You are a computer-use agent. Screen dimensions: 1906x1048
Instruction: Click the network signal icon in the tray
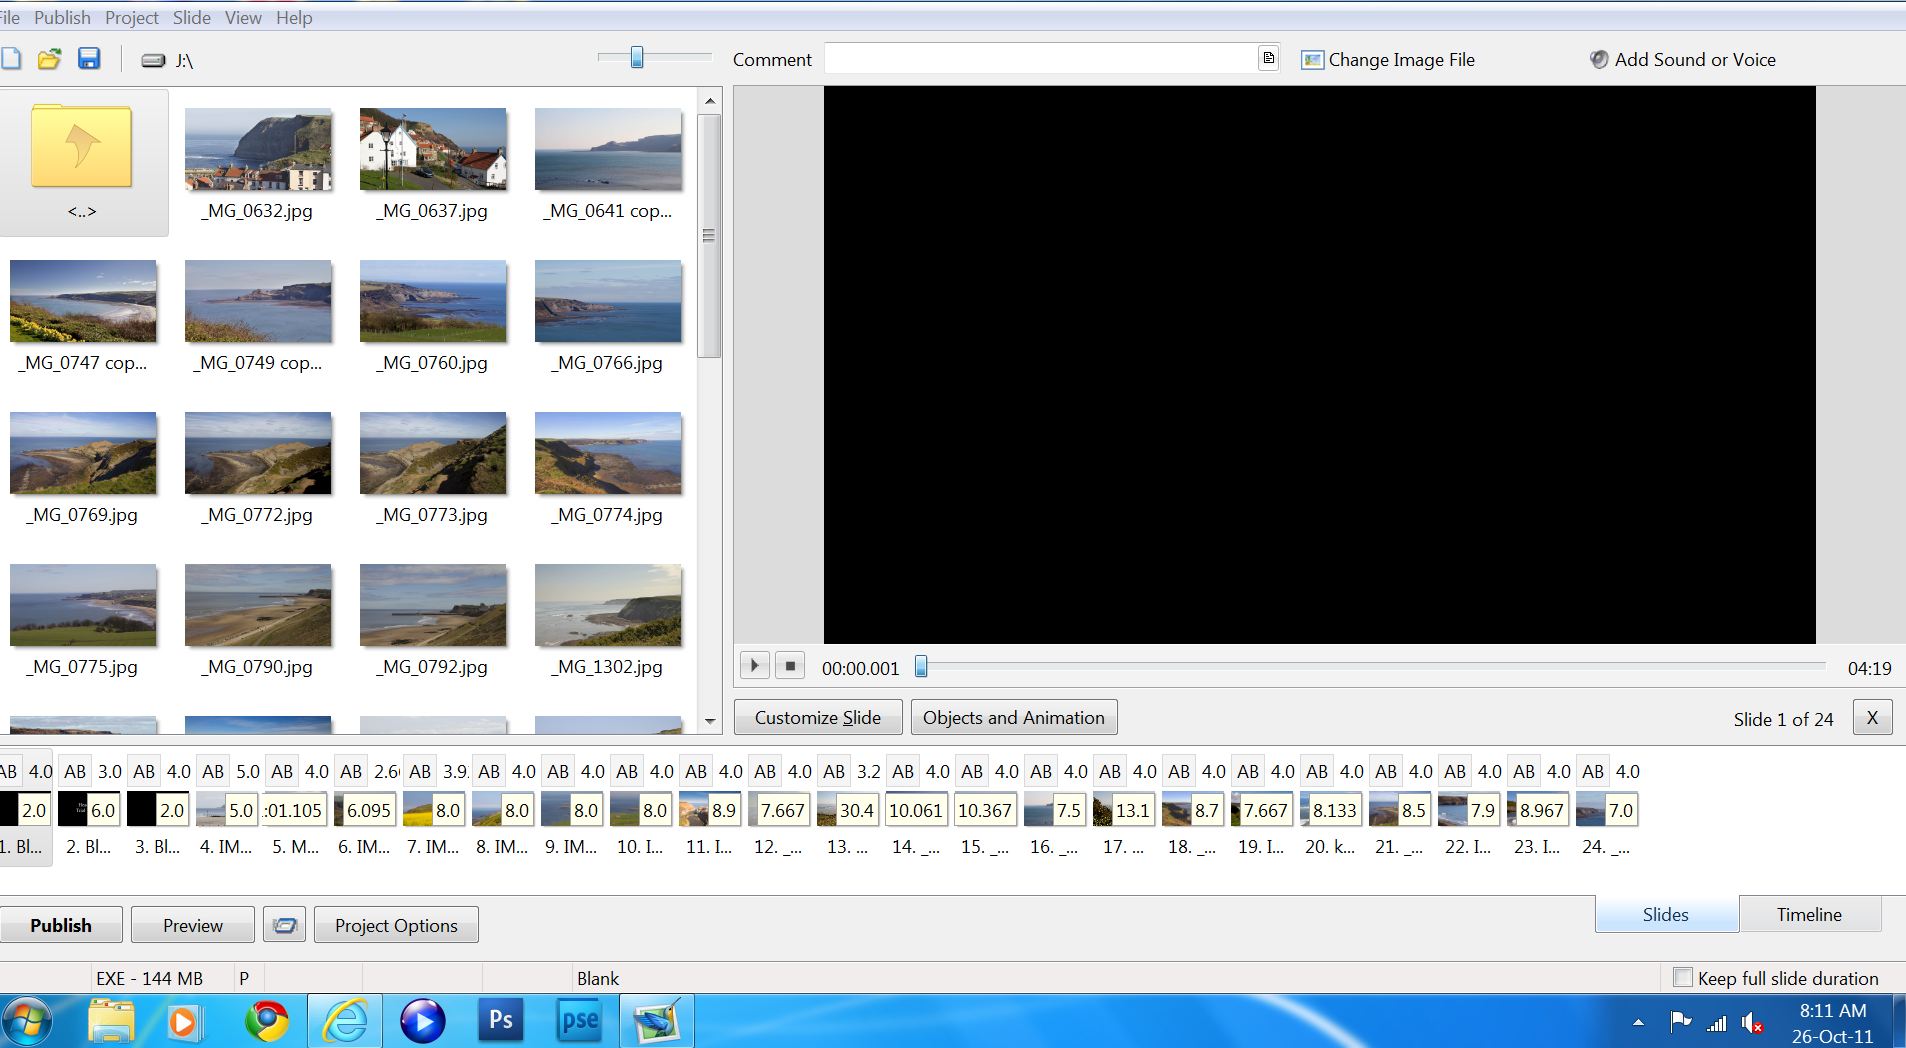[1716, 1023]
